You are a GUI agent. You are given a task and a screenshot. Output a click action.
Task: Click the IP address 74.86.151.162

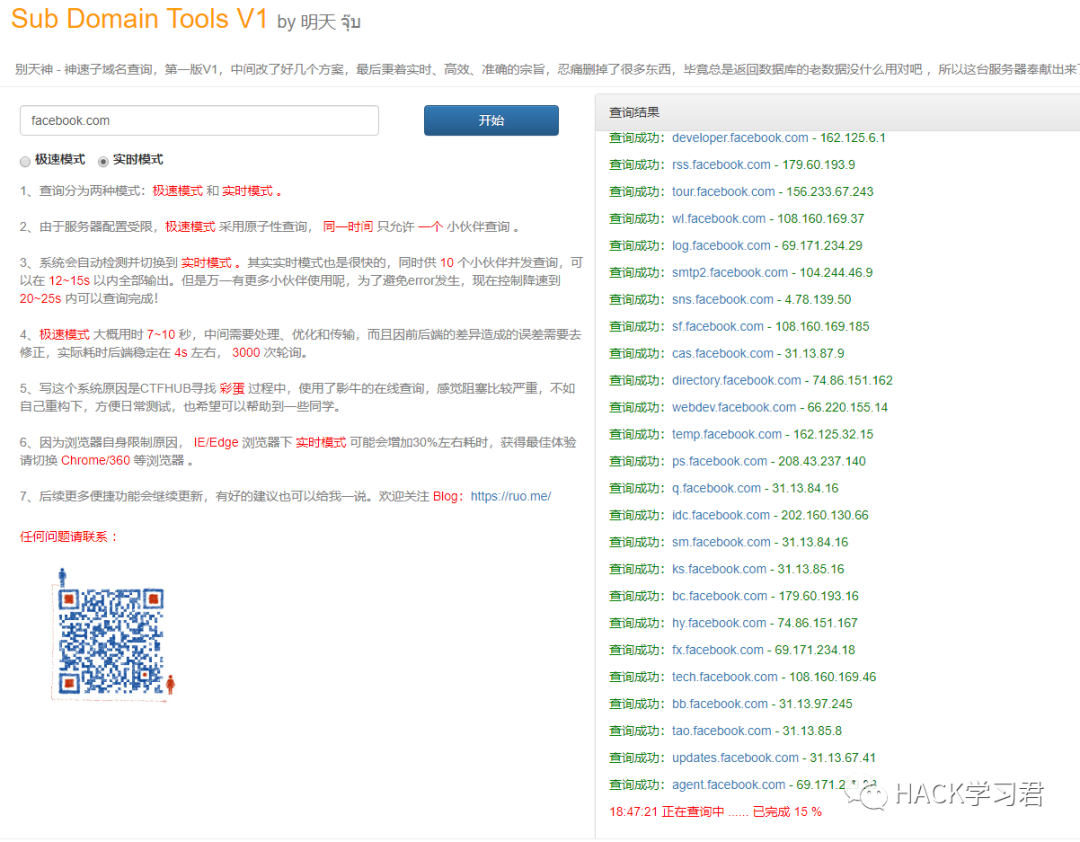coord(852,380)
